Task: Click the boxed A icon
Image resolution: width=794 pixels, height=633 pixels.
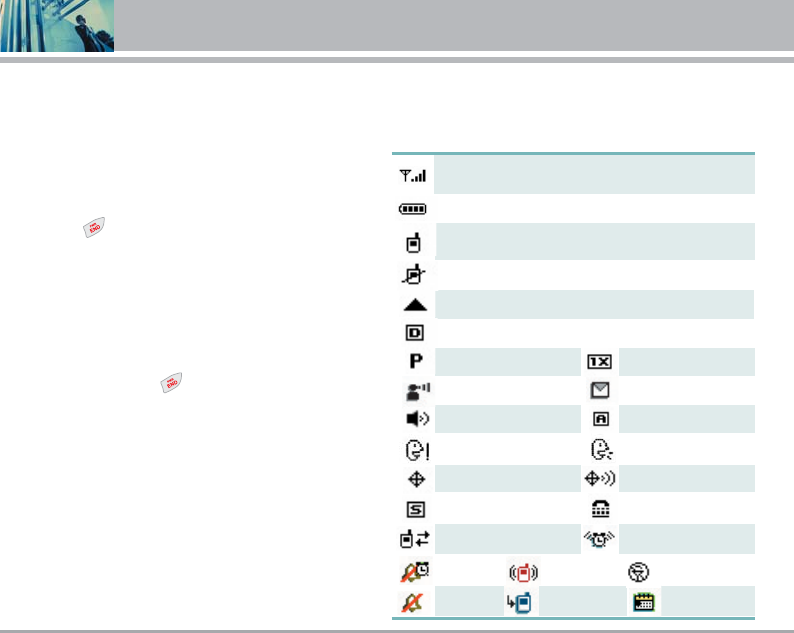Action: coord(601,419)
